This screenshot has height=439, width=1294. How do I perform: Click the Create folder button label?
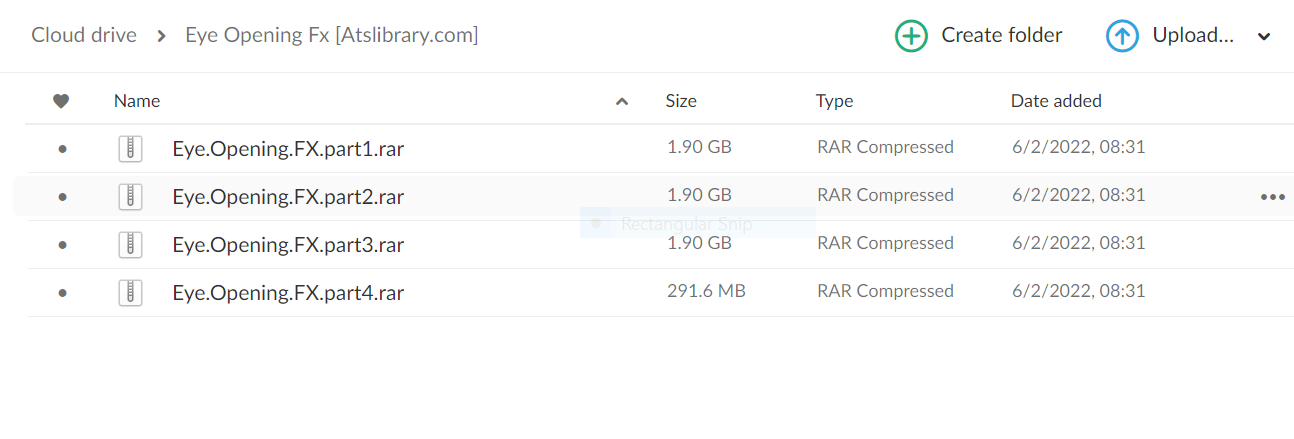pos(1002,35)
